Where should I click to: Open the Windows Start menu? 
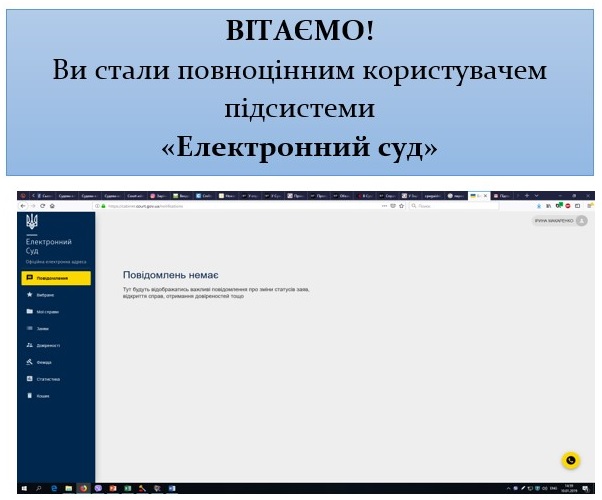tap(23, 488)
